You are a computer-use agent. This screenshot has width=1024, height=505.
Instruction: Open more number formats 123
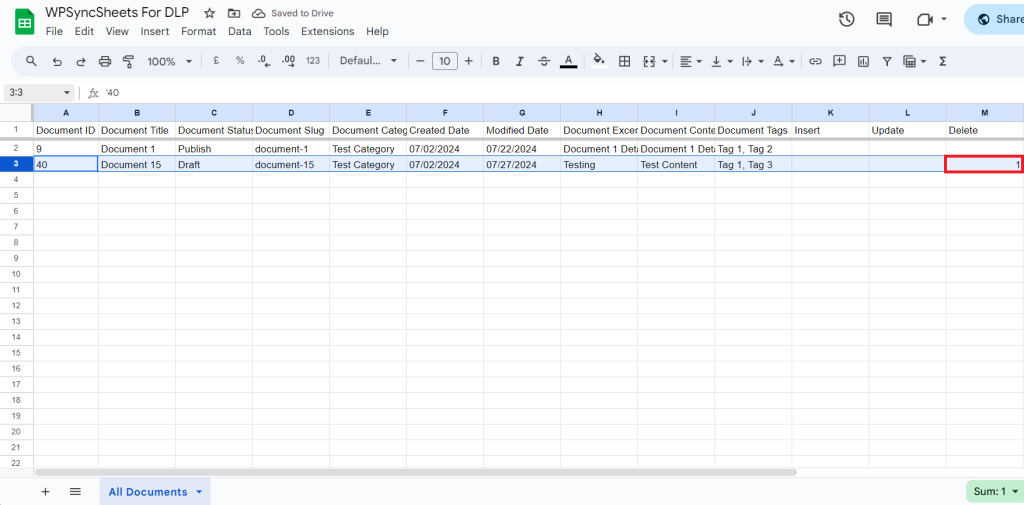pos(313,61)
